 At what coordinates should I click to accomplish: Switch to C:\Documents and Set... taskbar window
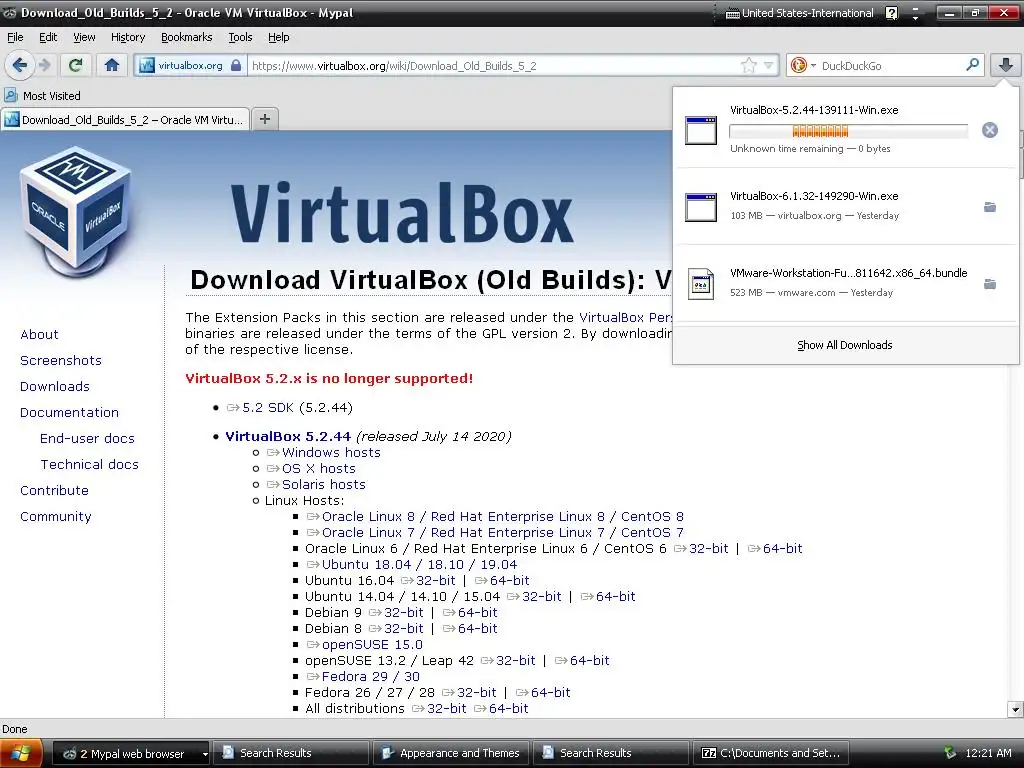point(769,753)
